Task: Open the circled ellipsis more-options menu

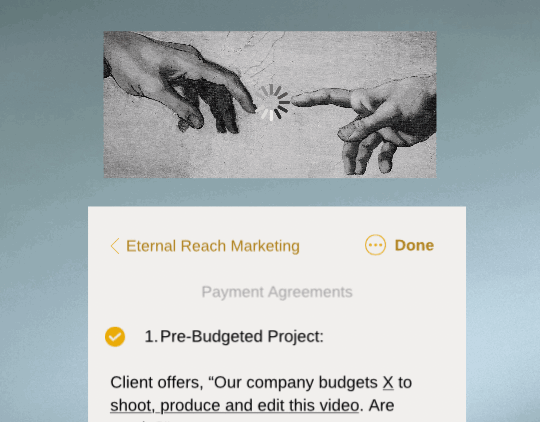Action: click(x=375, y=245)
